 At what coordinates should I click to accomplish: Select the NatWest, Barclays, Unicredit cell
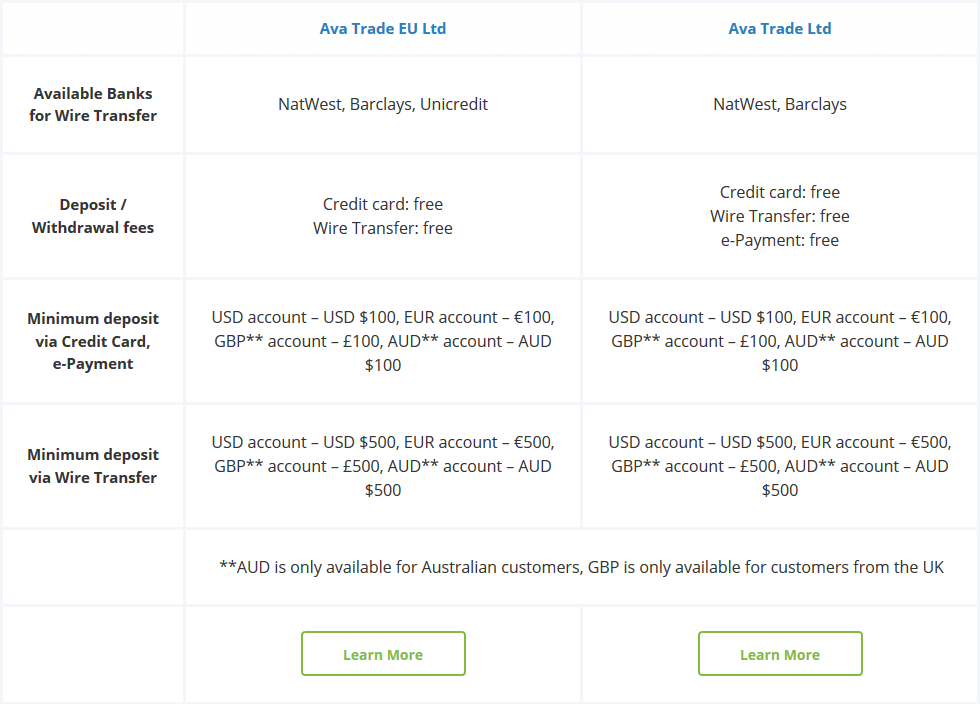click(383, 104)
